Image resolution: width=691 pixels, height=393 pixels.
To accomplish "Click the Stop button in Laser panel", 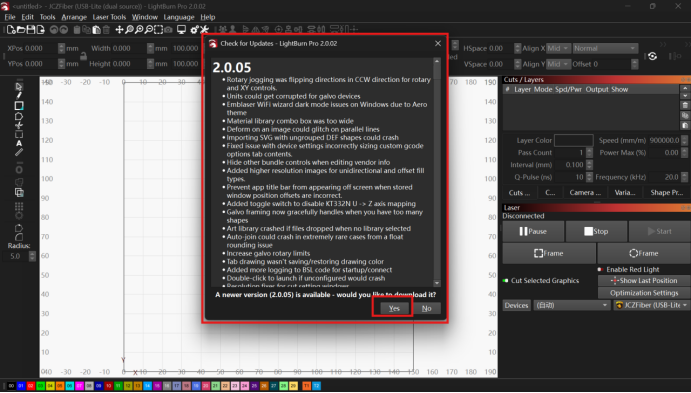I will click(596, 231).
